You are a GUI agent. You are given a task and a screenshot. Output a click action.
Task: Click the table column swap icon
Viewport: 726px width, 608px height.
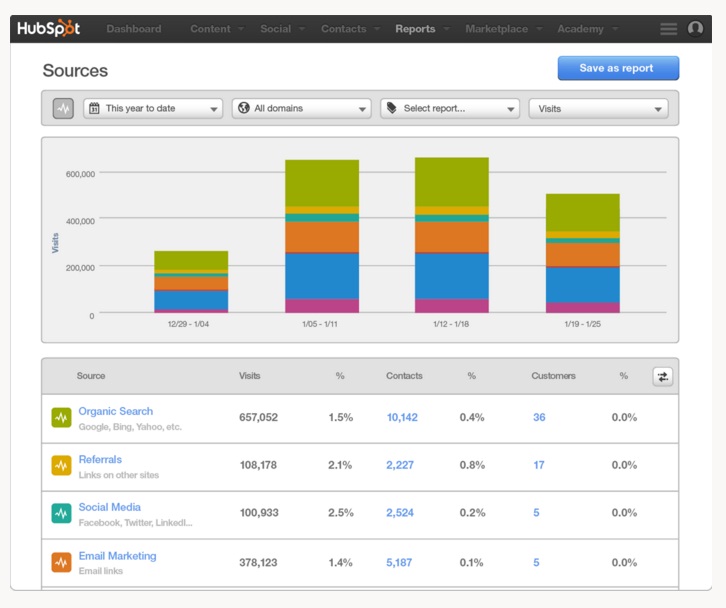[x=663, y=376]
